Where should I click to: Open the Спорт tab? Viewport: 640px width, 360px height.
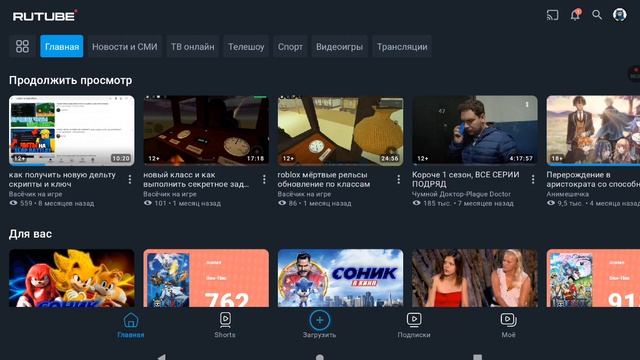(x=290, y=47)
